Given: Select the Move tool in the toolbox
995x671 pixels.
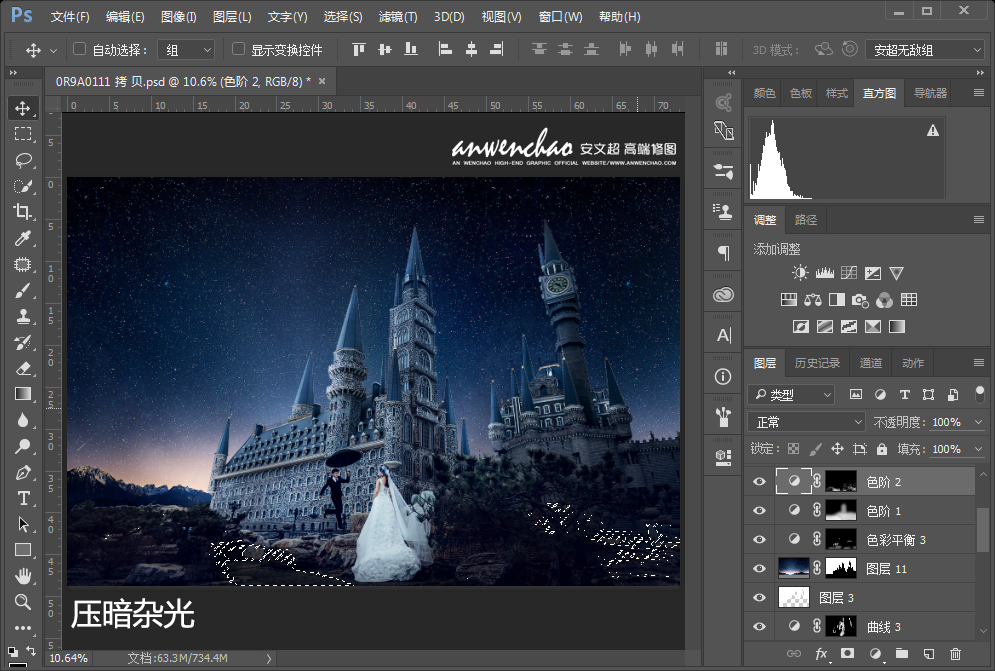Looking at the screenshot, I should tap(23, 108).
